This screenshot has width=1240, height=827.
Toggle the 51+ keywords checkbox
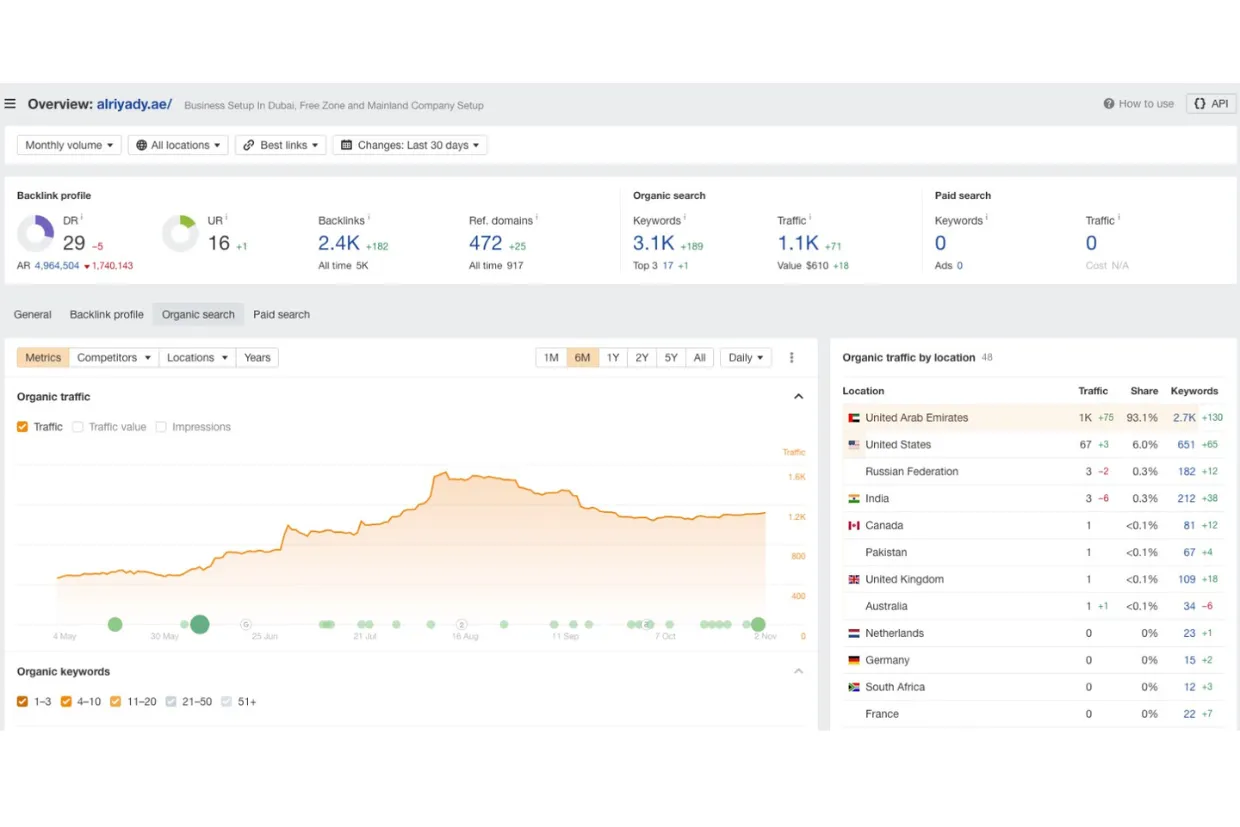(226, 702)
